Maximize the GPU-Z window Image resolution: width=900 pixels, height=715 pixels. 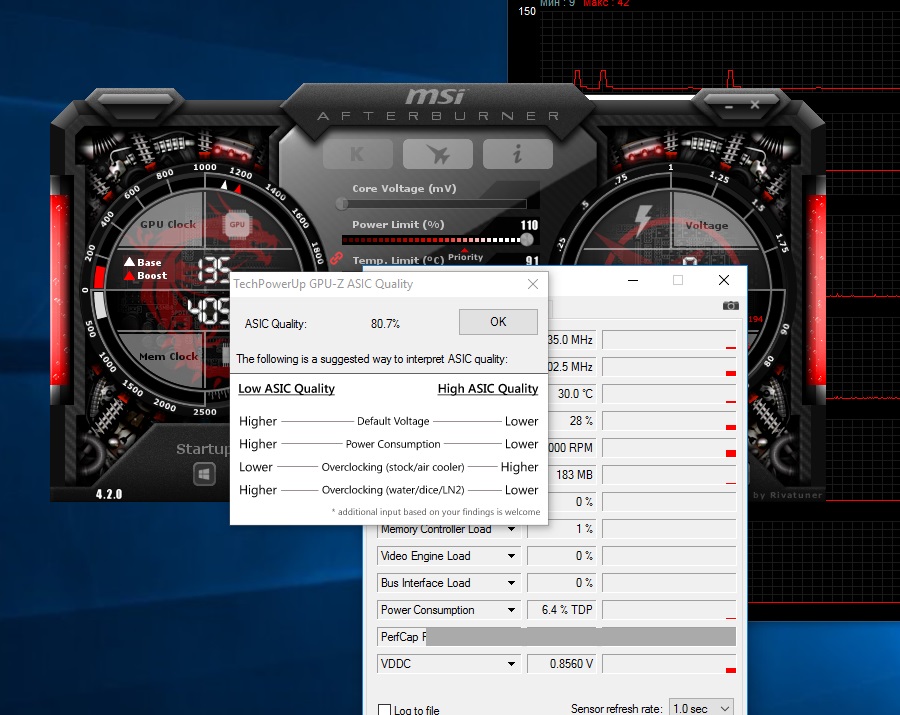[x=678, y=280]
